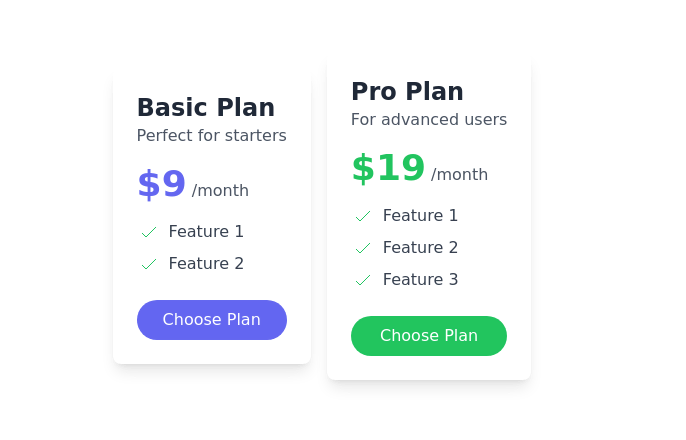The height and width of the screenshot is (440, 686).
Task: Click checkmark icon beside Basic Plan Feature 1
Action: [149, 232]
